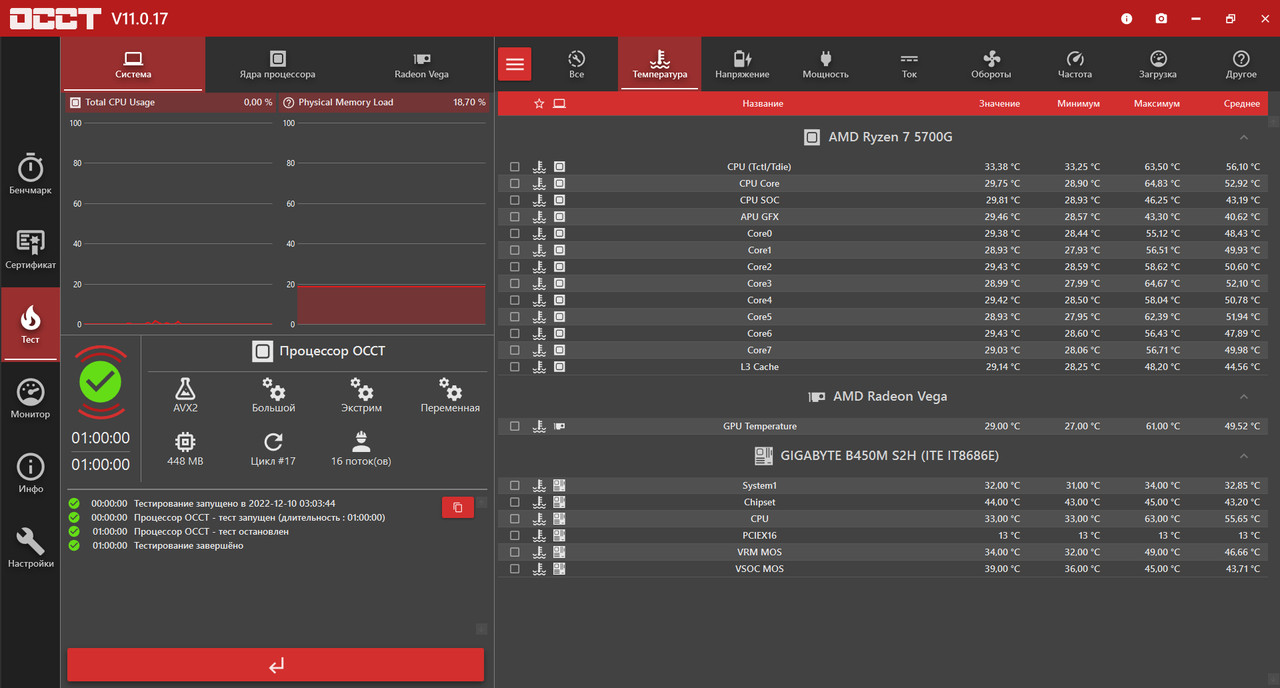The height and width of the screenshot is (688, 1280).
Task: Switch to the Ток tab
Action: click(909, 64)
